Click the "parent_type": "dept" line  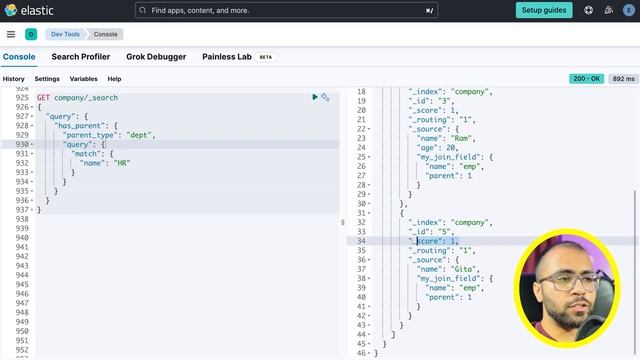(x=109, y=135)
